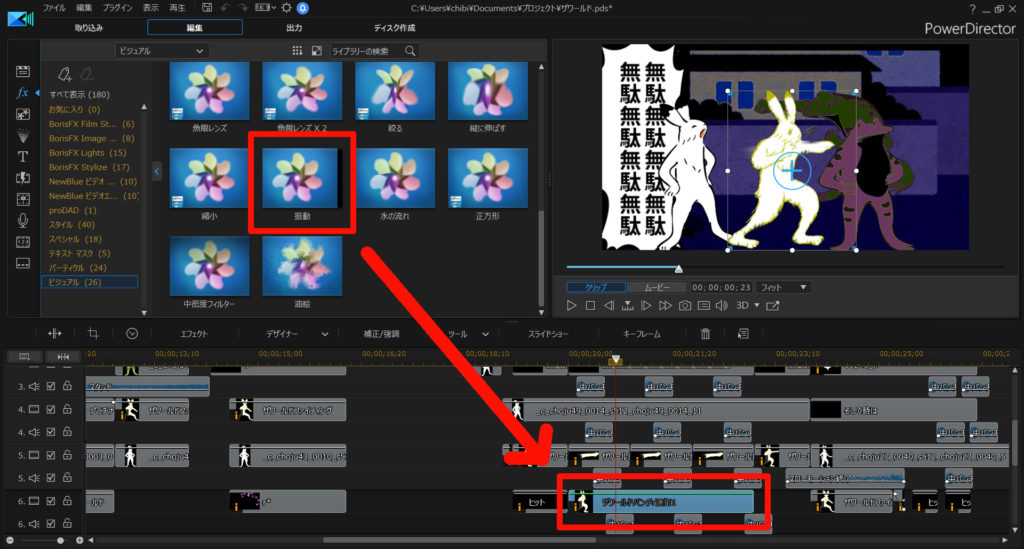
Task: Open the library menu grid icon
Action: pyautogui.click(x=297, y=50)
